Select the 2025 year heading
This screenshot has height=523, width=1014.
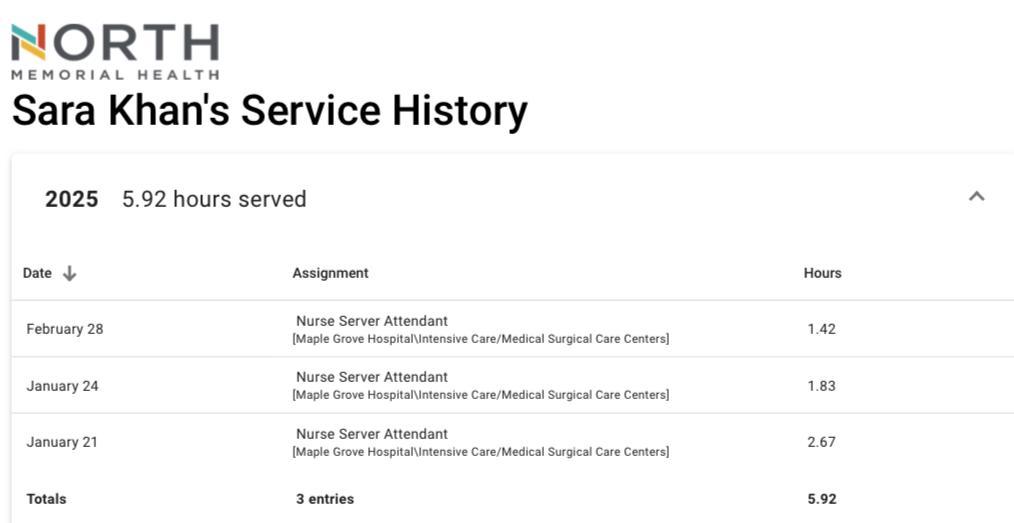(x=72, y=199)
